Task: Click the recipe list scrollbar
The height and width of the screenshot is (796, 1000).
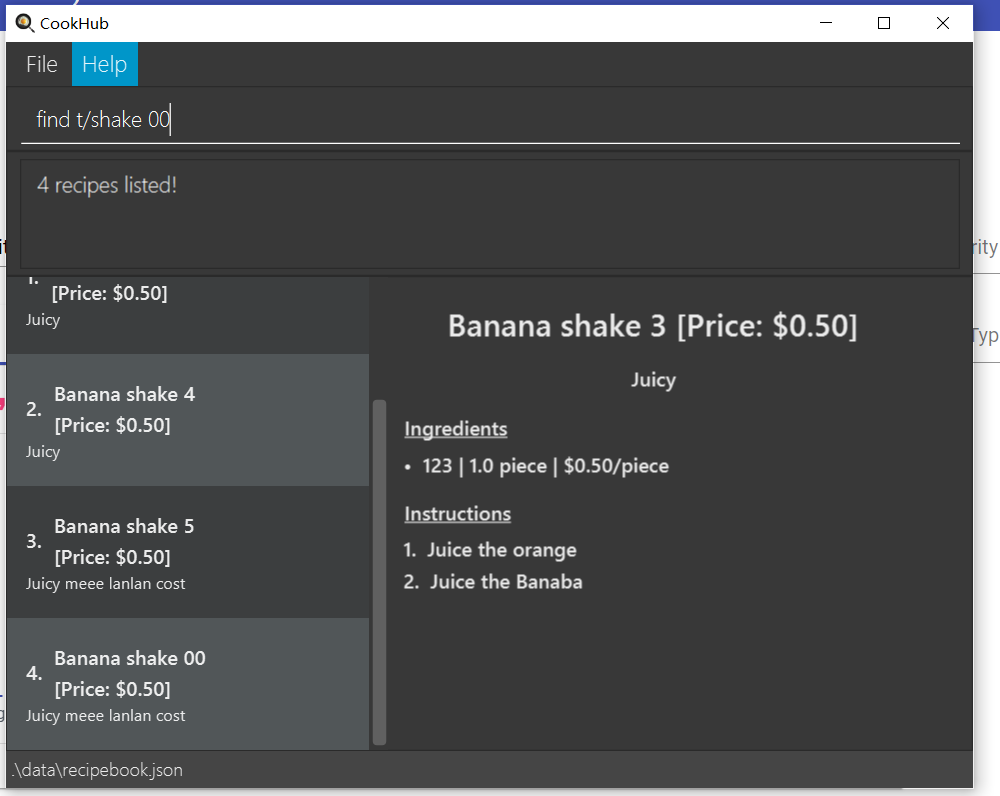Action: 379,572
